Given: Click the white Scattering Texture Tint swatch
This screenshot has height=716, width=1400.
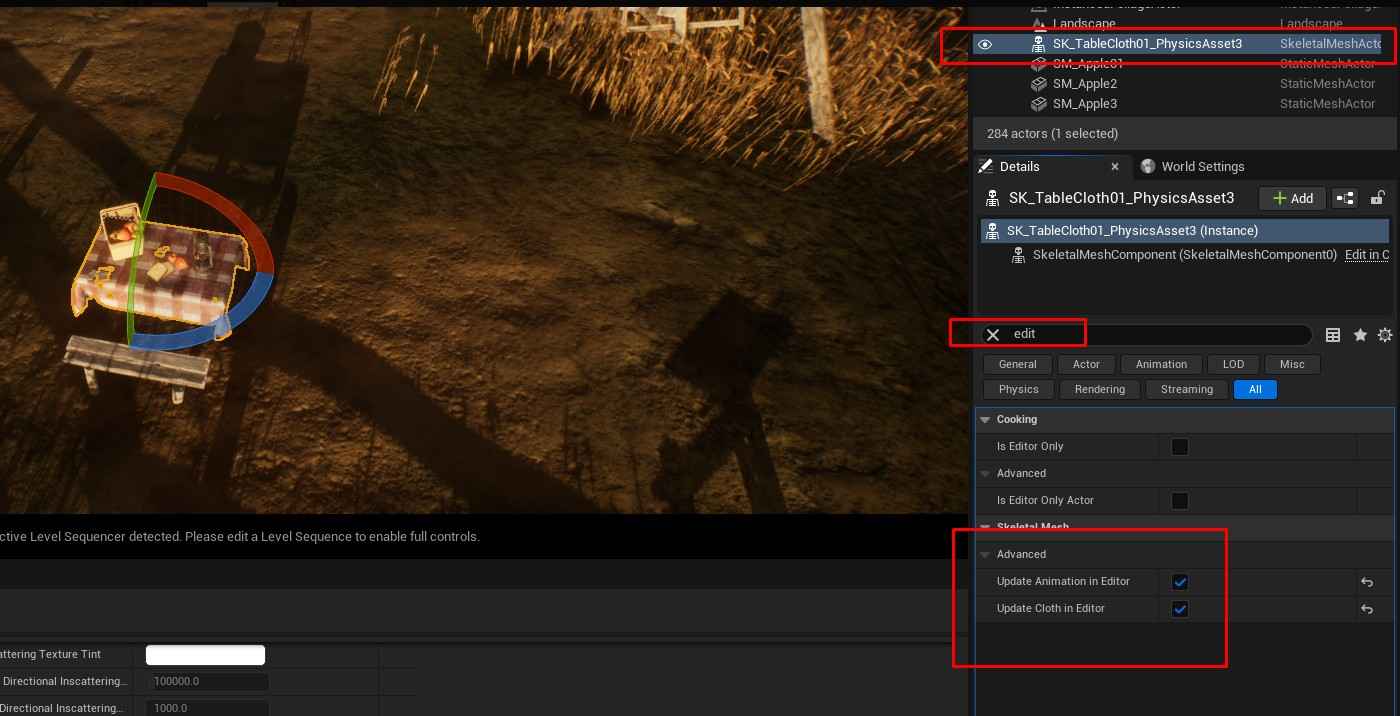Looking at the screenshot, I should 205,655.
